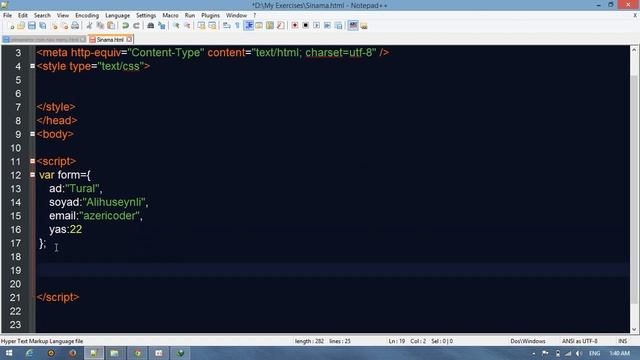Open the Search menu
The image size is (640, 360).
(x=42, y=16)
